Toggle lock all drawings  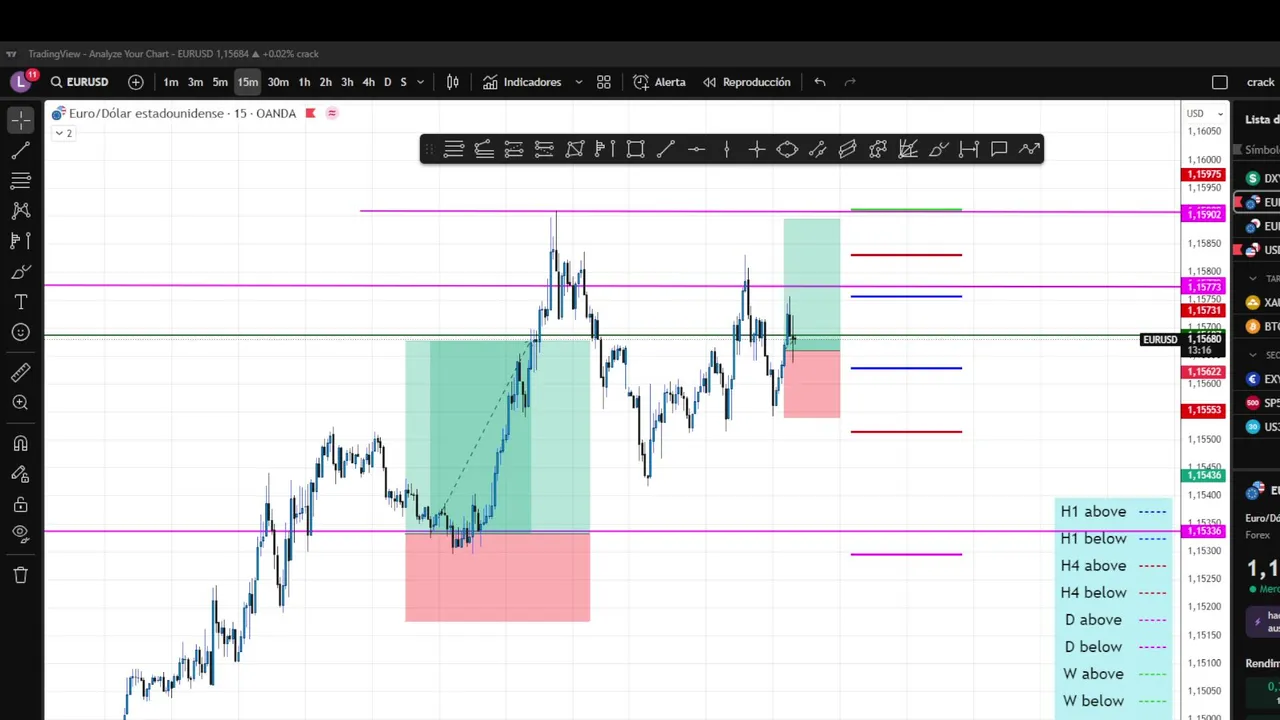click(21, 505)
